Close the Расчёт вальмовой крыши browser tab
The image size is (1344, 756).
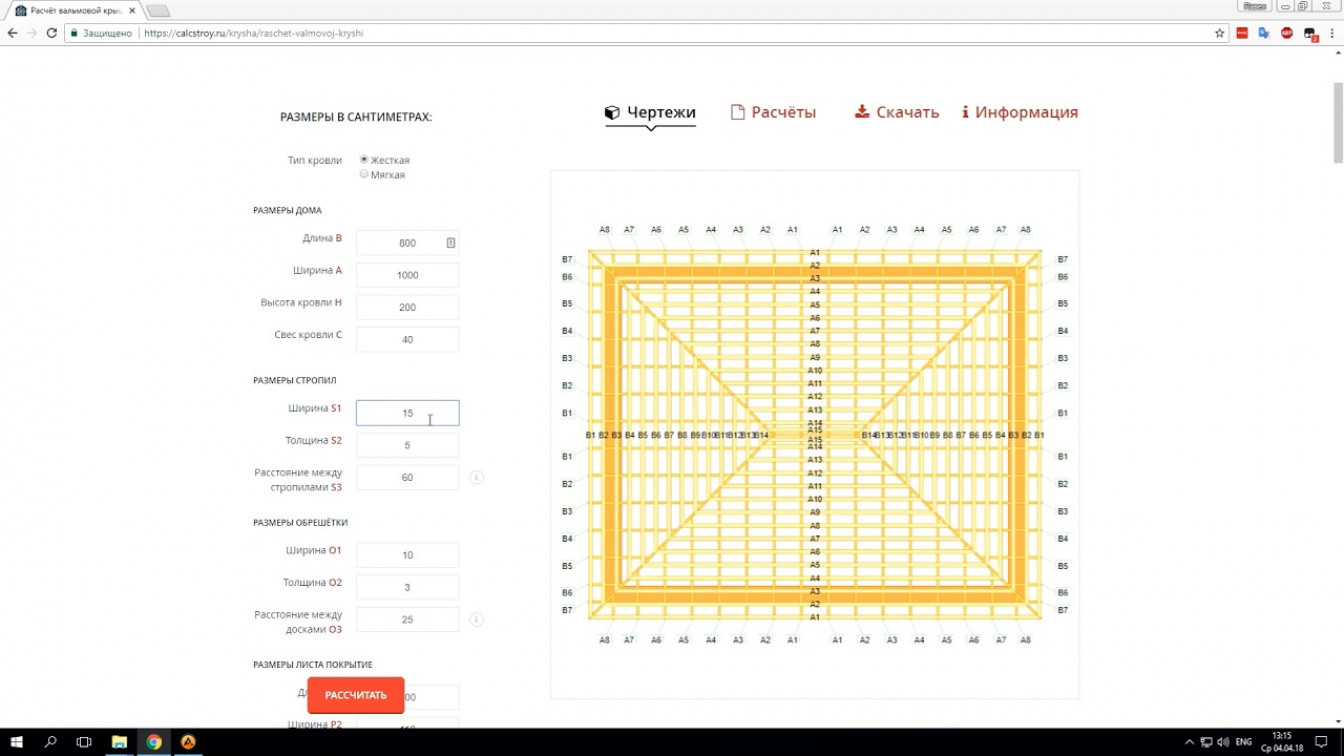[x=132, y=11]
